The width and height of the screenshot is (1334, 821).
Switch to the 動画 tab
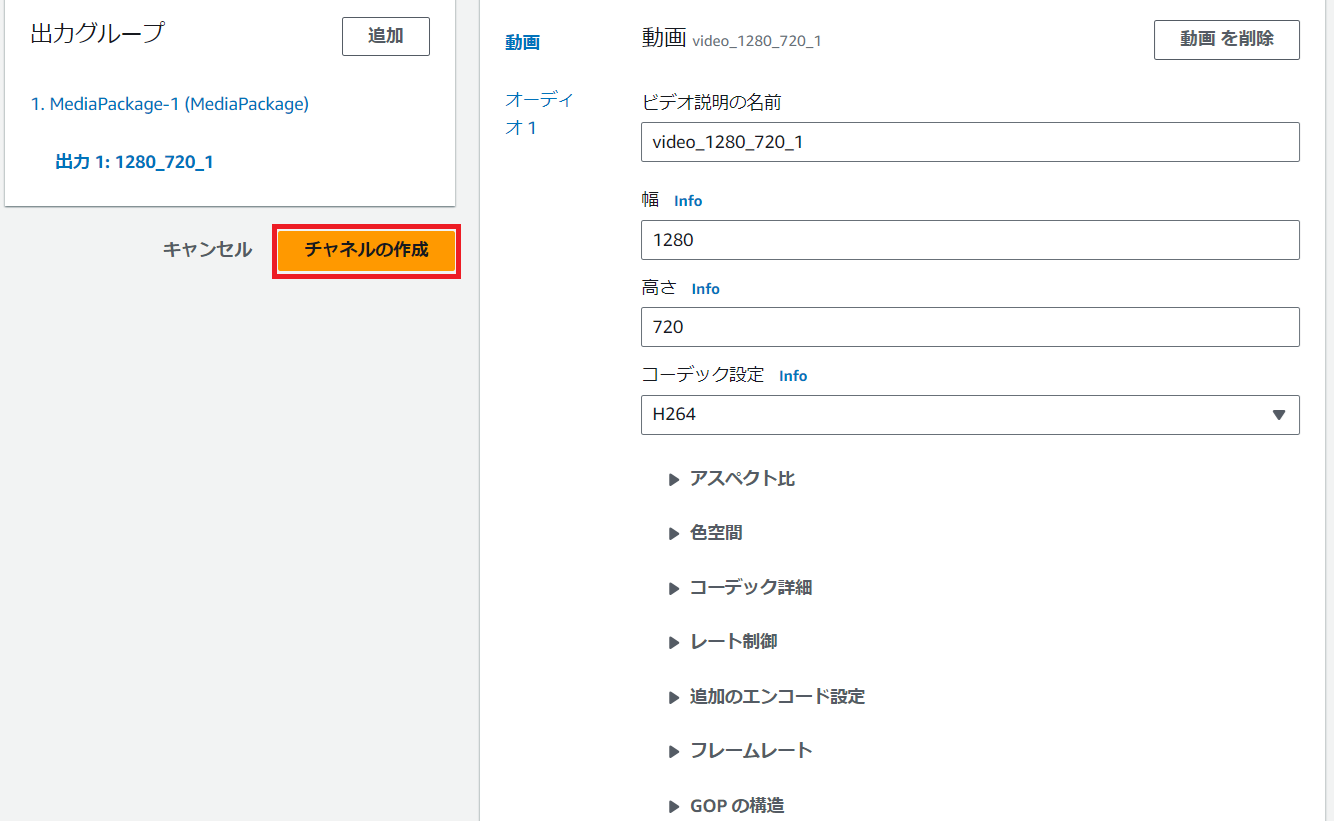[x=522, y=43]
